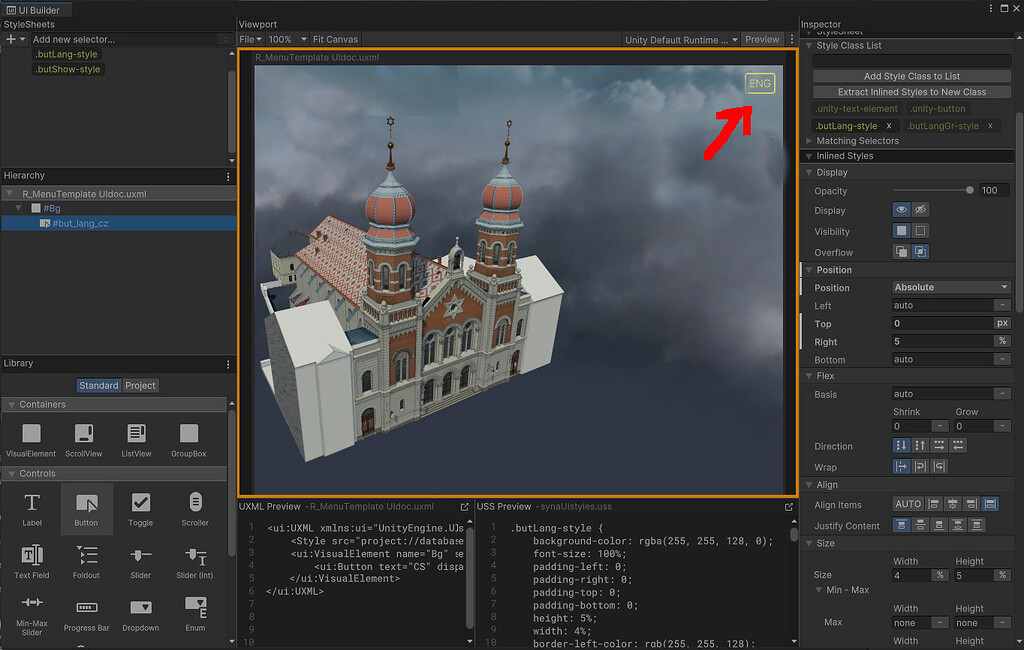
Task: Open the Unity Default Runtime theme dropdown
Action: [678, 39]
